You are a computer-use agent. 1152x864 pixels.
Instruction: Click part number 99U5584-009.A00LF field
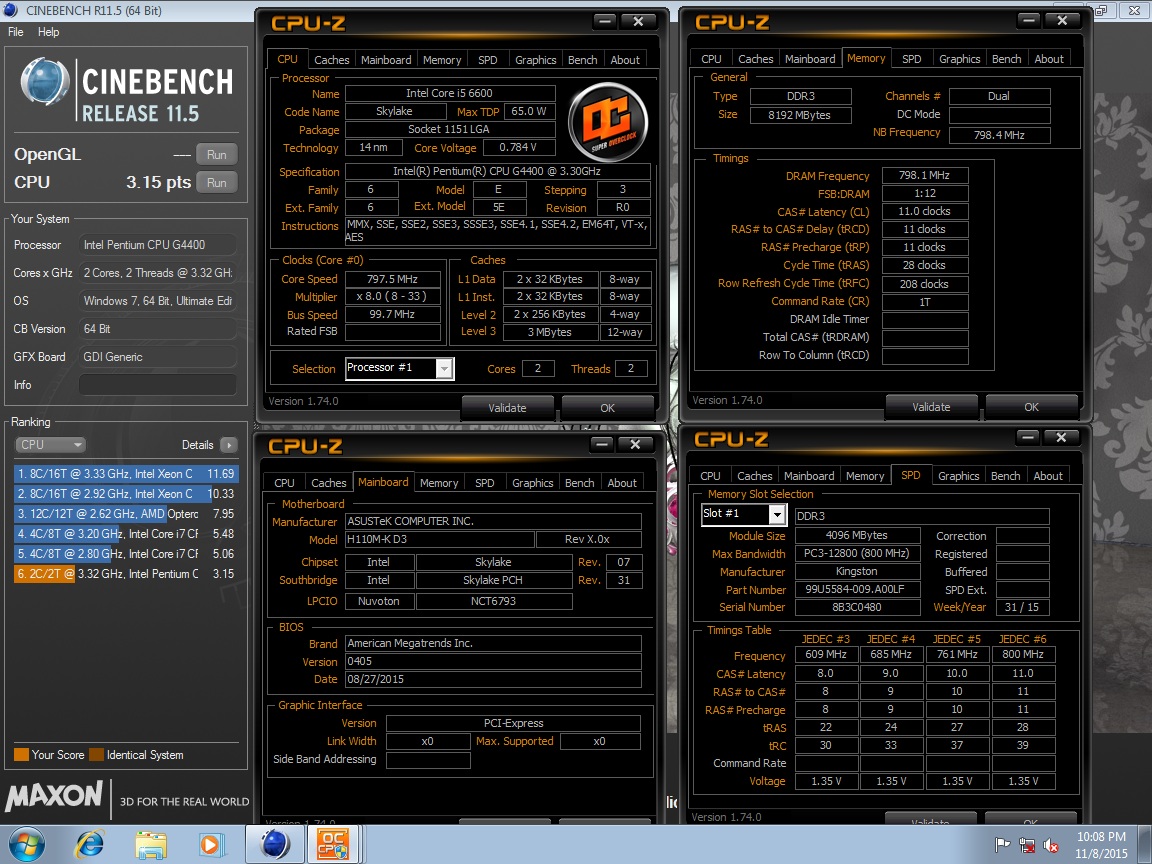[857, 589]
